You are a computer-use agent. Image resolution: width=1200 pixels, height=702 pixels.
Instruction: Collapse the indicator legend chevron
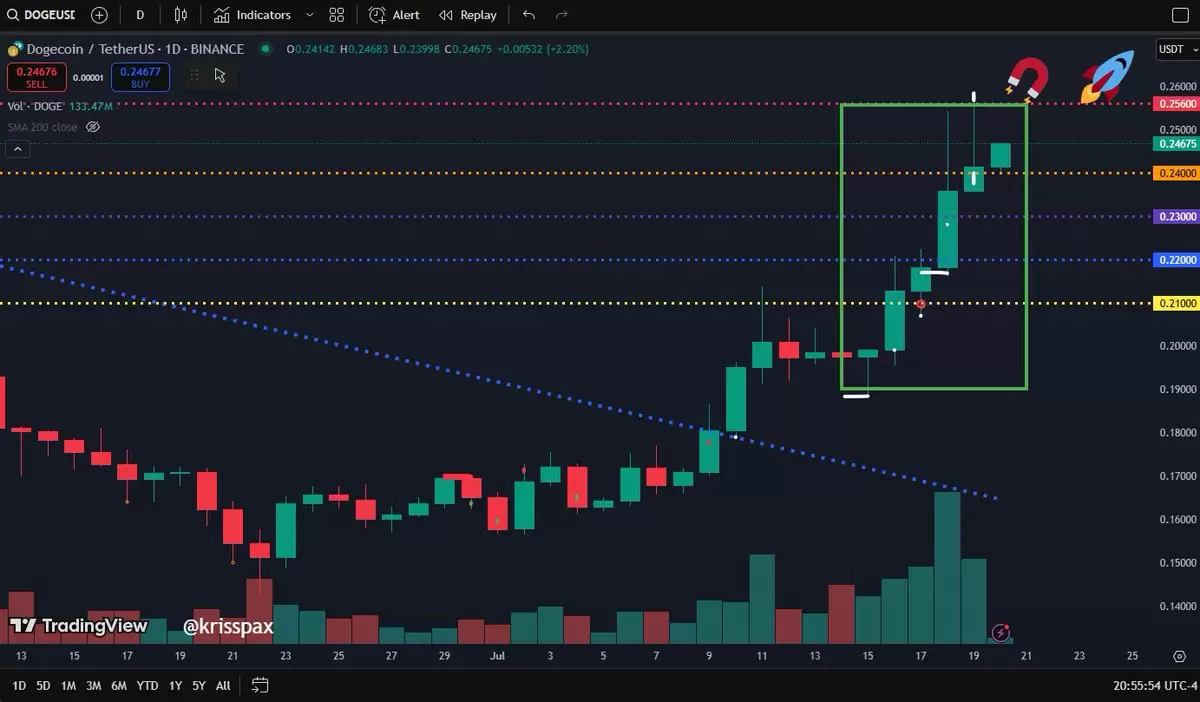tap(17, 148)
